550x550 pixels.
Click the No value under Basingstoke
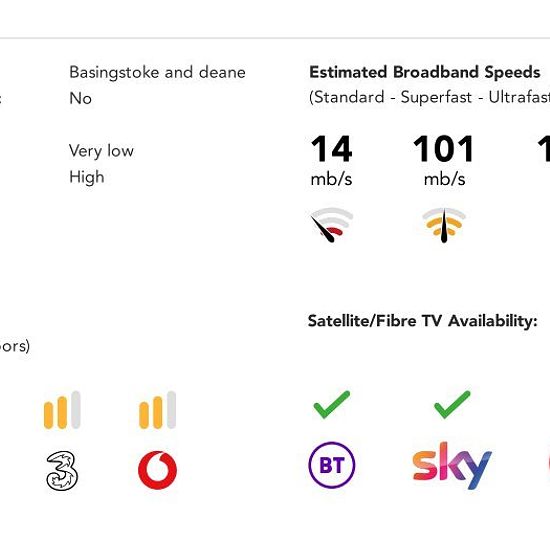coord(81,98)
